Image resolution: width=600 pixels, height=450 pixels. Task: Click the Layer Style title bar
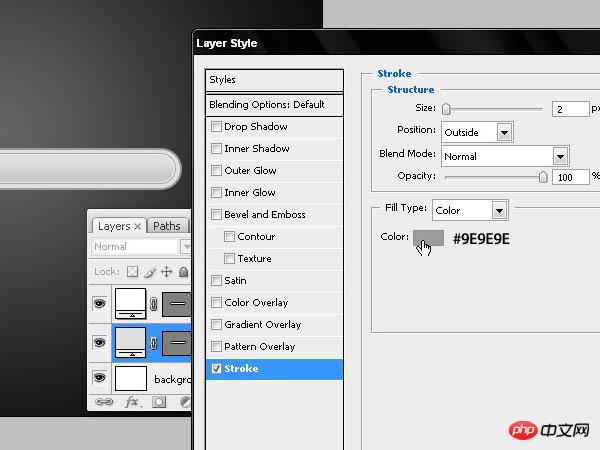click(396, 43)
